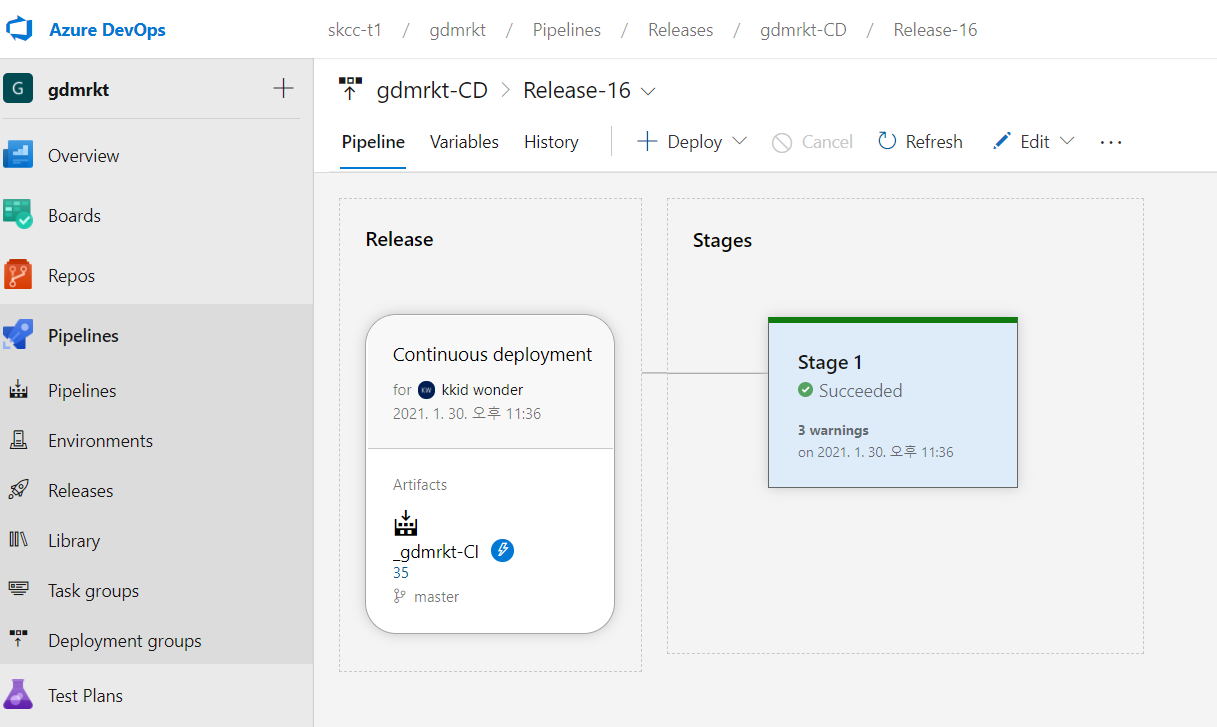Click the build artifact factory icon
The image size is (1217, 727).
[405, 523]
